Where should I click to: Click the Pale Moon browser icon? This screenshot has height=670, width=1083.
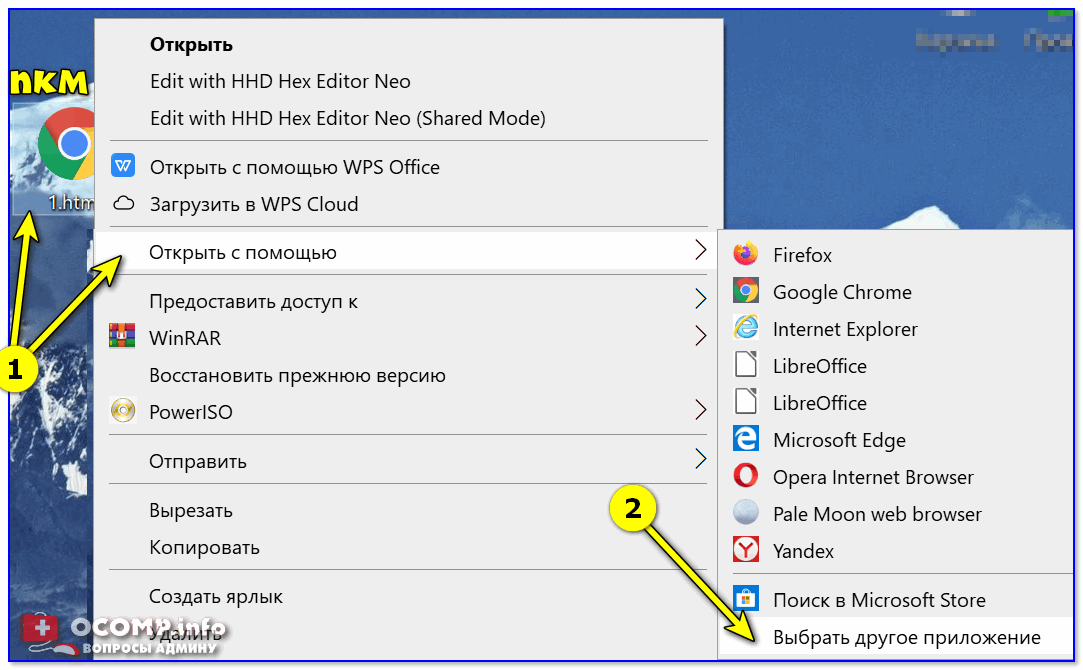[746, 514]
